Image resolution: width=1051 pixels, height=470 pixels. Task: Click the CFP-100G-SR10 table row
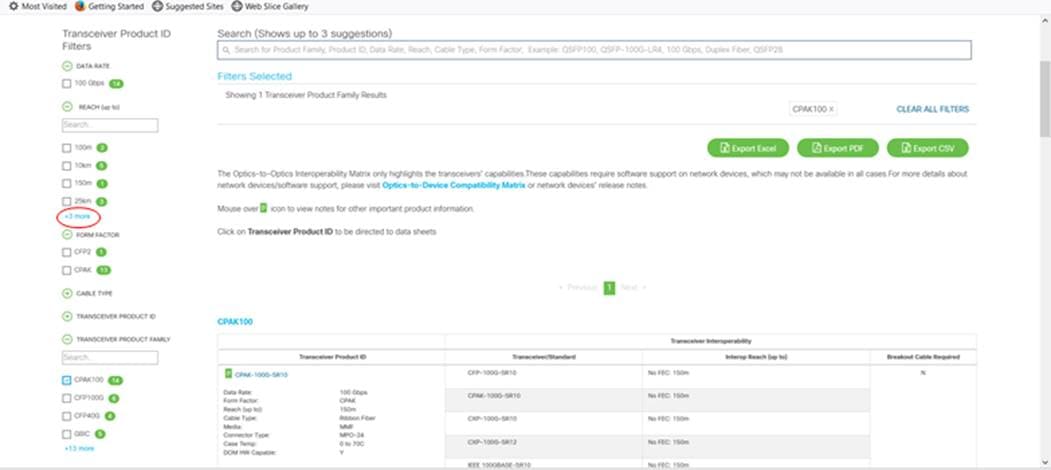[658, 377]
